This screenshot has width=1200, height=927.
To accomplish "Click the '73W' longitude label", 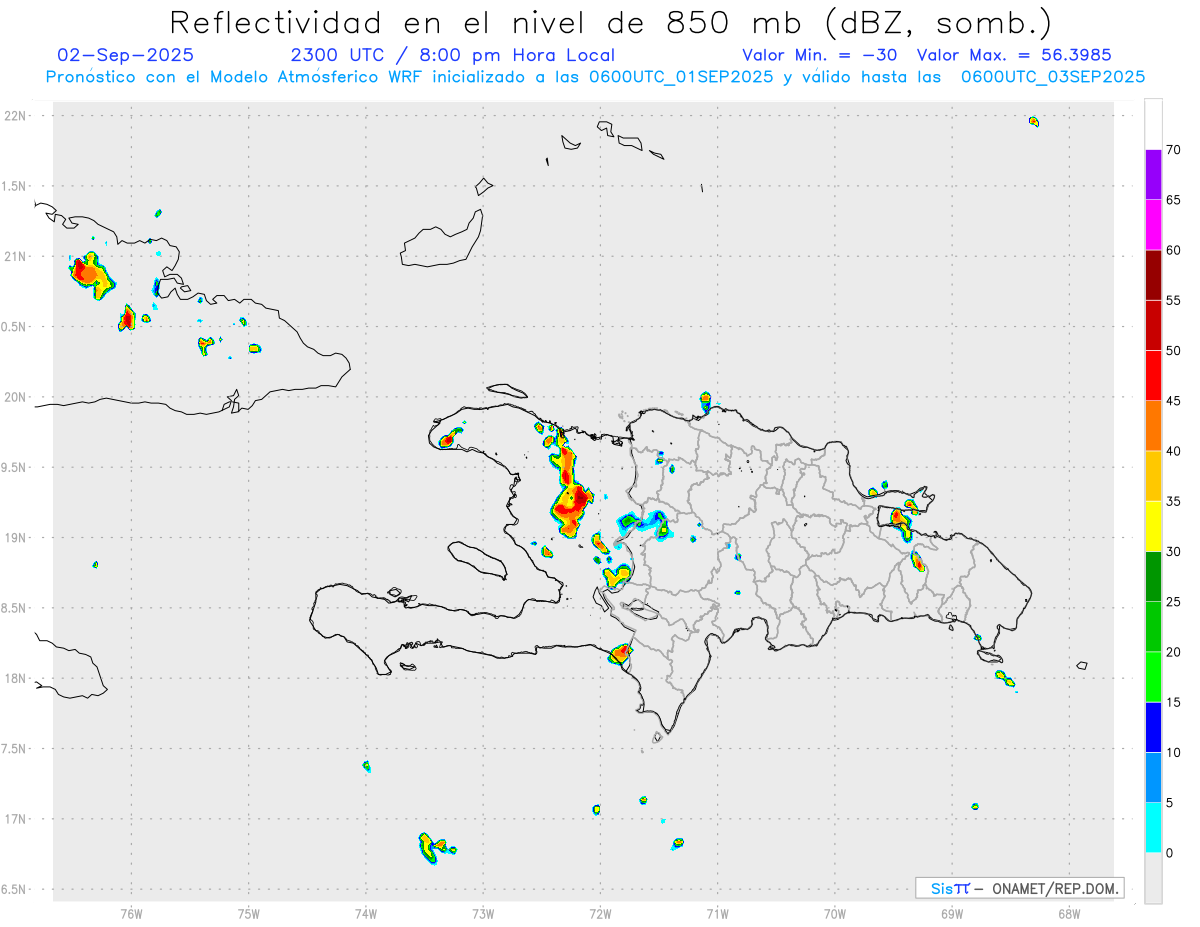I will [x=483, y=913].
